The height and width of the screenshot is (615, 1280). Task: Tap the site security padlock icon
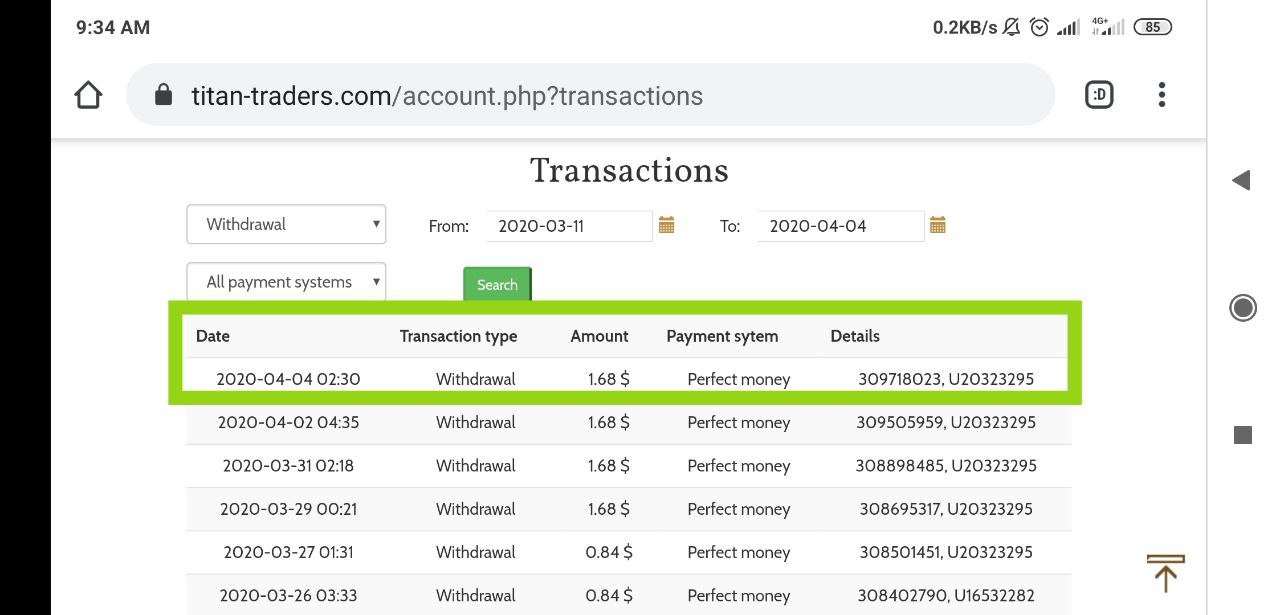click(x=164, y=96)
